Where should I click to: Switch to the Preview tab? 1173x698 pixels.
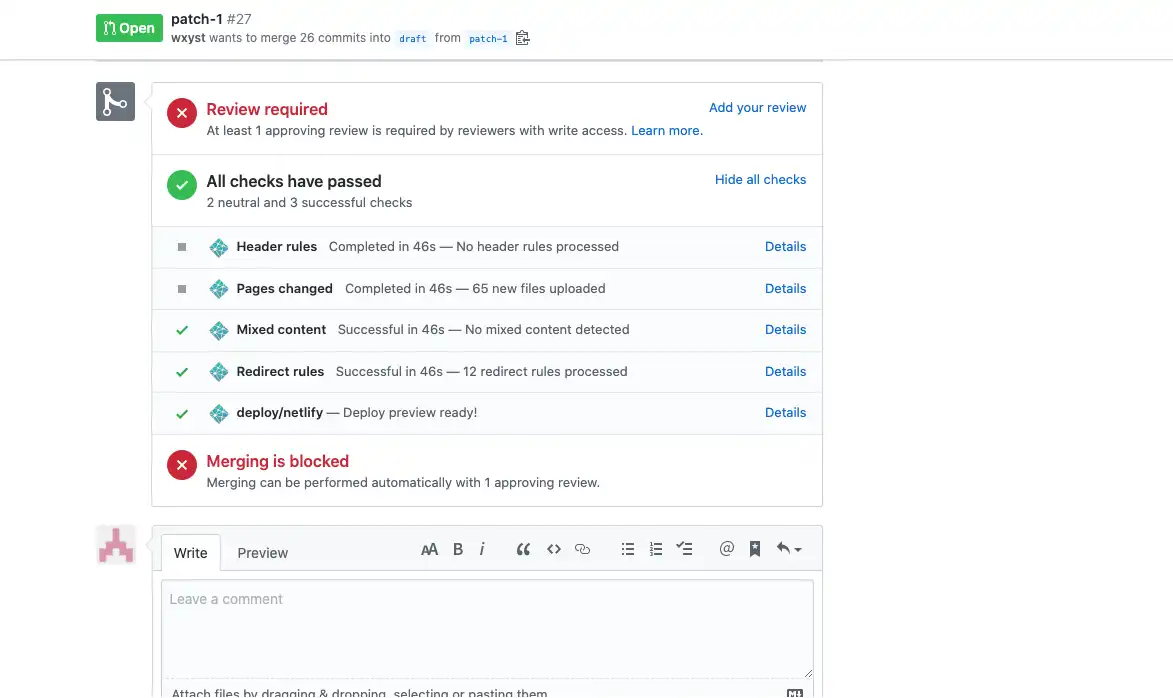[262, 553]
